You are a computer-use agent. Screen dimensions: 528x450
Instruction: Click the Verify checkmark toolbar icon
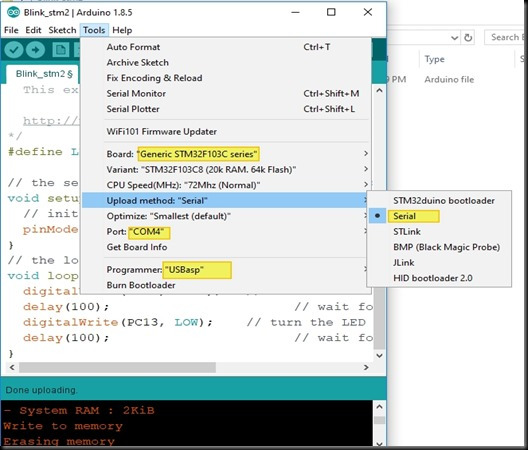tap(14, 50)
